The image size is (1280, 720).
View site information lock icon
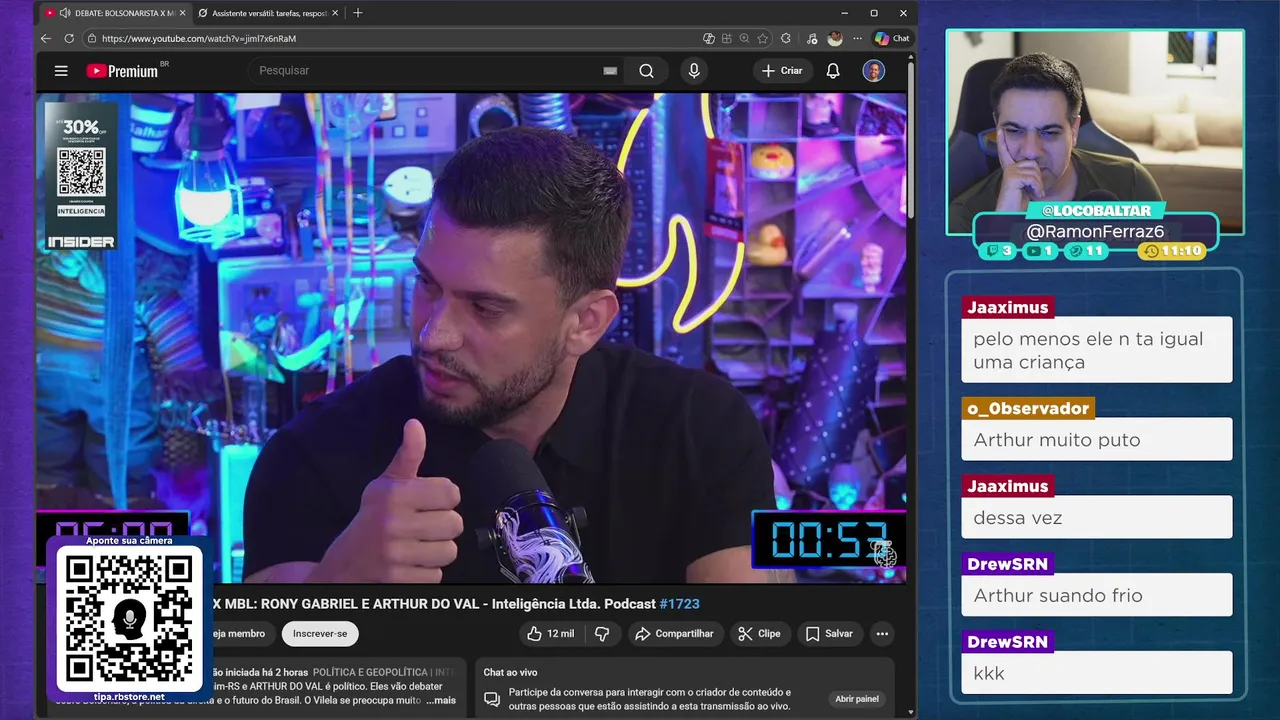(92, 38)
